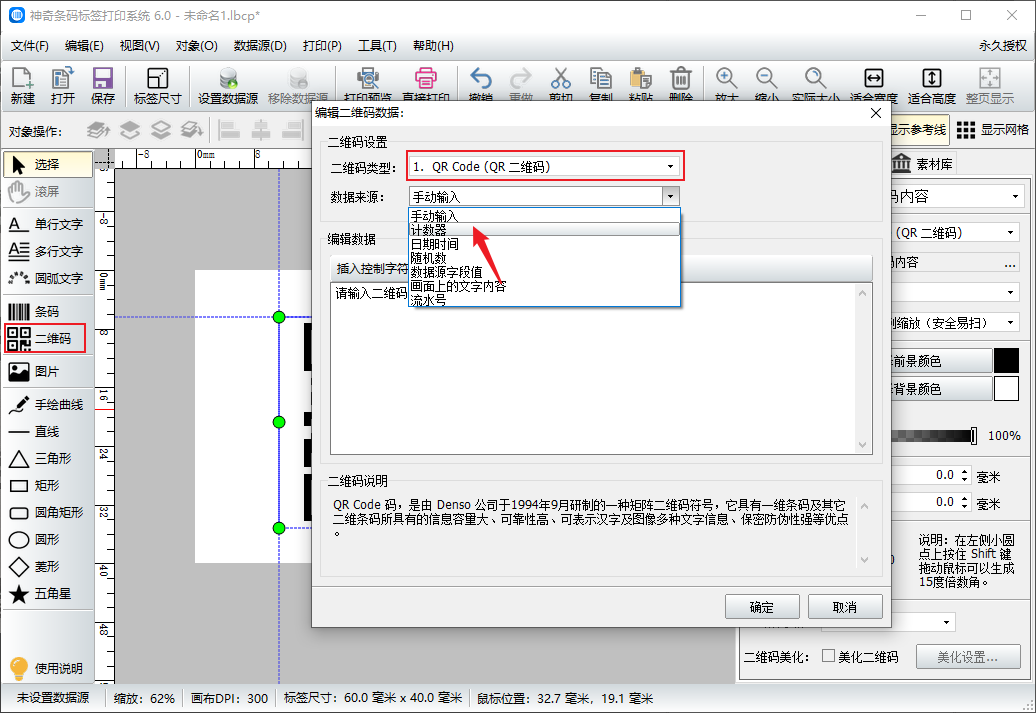Close the 编辑二维码数据 dialog
Image resolution: width=1036 pixels, height=713 pixels.
coord(876,113)
